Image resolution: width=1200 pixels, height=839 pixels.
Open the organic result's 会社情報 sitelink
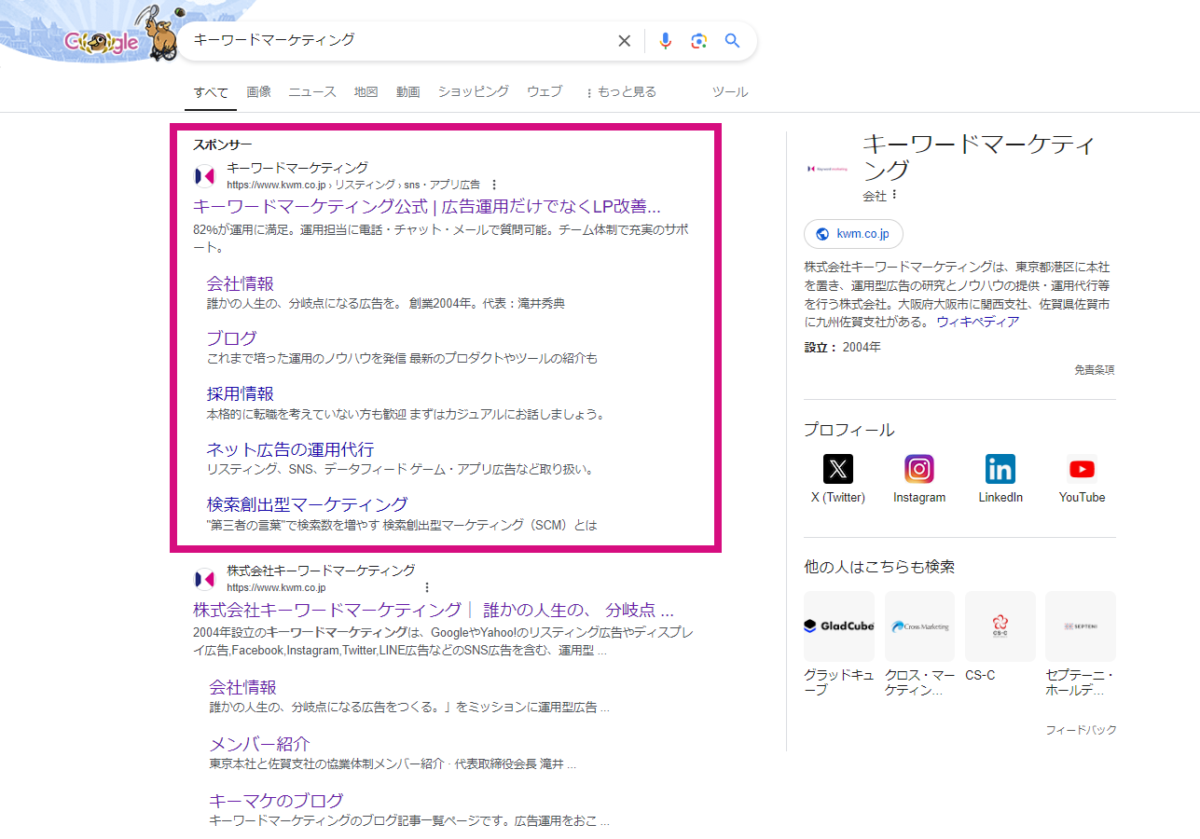(x=243, y=687)
